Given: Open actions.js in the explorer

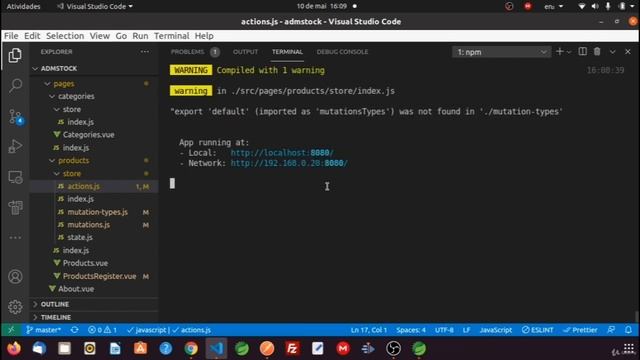Looking at the screenshot, I should 94,186.
